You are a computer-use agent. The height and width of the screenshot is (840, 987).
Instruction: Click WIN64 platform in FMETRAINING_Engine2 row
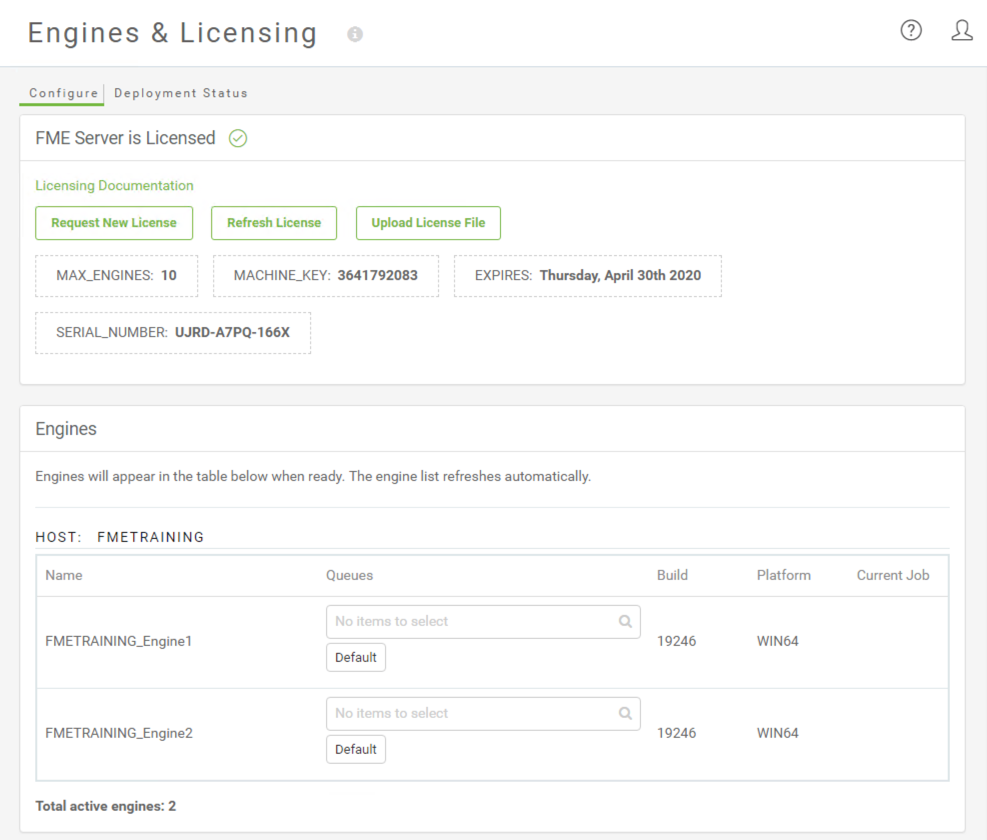coord(777,733)
